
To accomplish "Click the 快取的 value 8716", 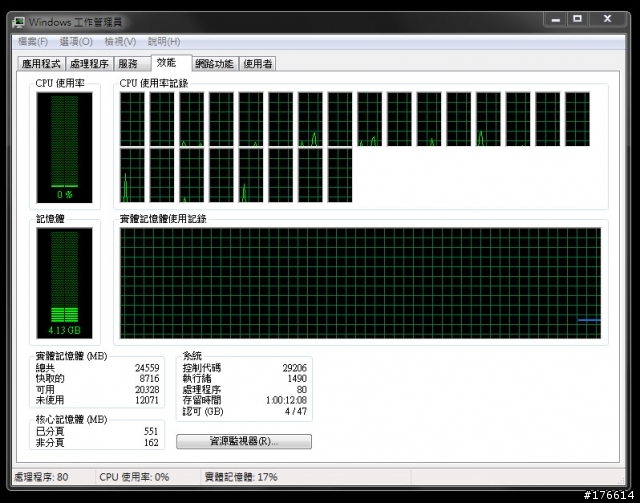I will click(x=149, y=378).
